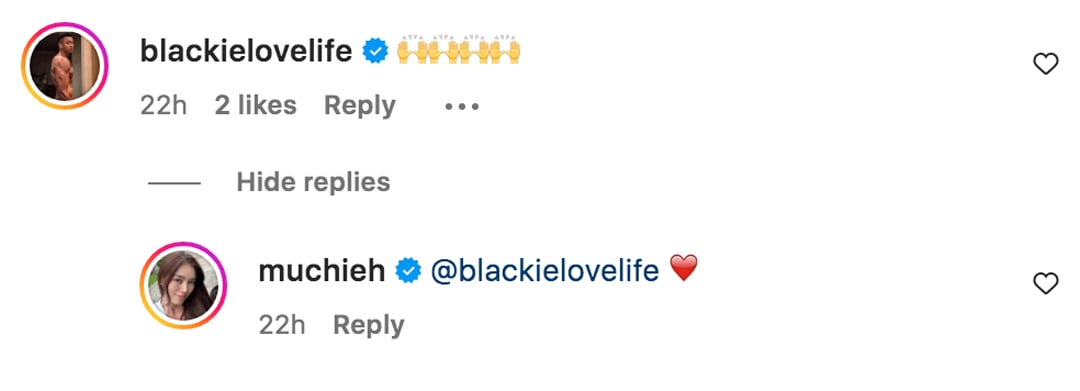The image size is (1080, 391).
Task: Open the muchieh username profile link
Action: pyautogui.click(x=322, y=271)
